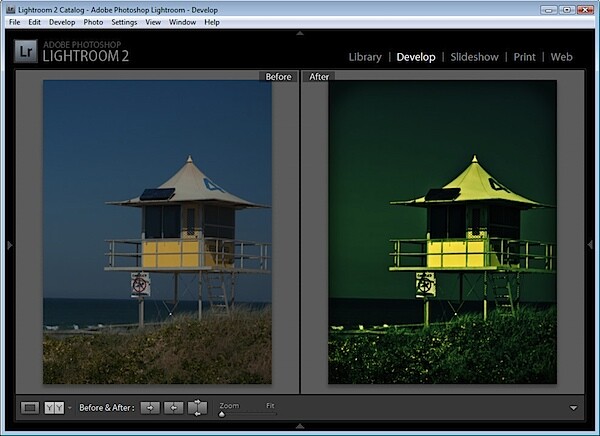Copy After settings to Before button
Screen dimensions: 600x436
(x=173, y=407)
